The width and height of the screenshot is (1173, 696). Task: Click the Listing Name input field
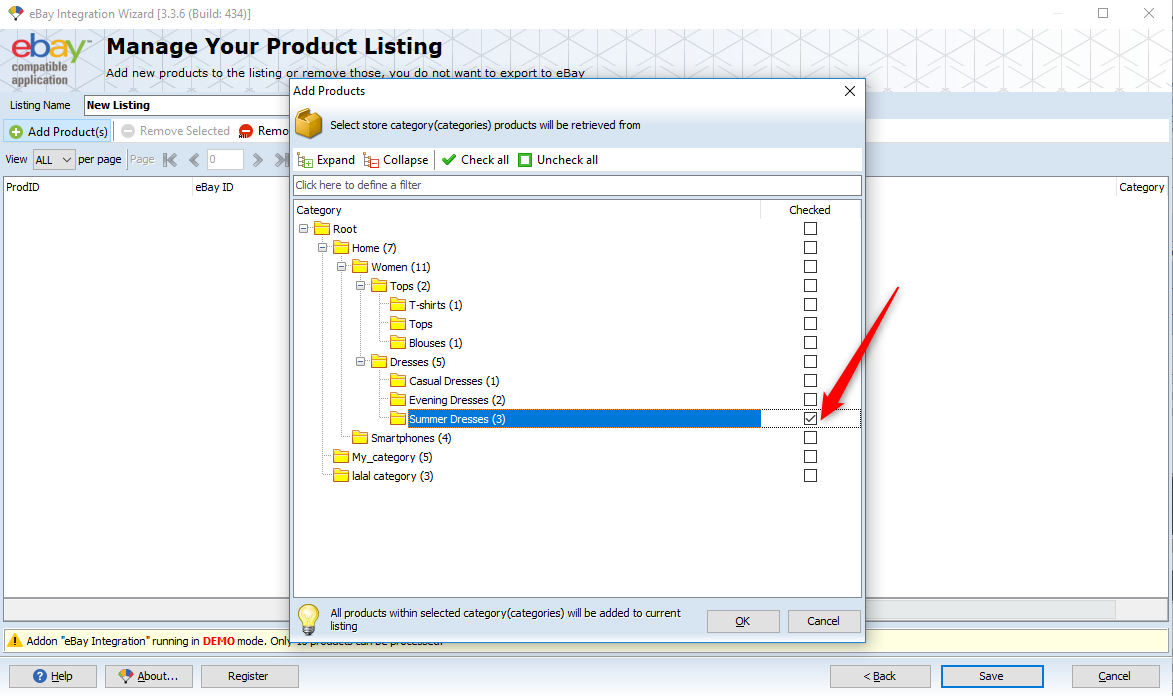click(x=187, y=105)
